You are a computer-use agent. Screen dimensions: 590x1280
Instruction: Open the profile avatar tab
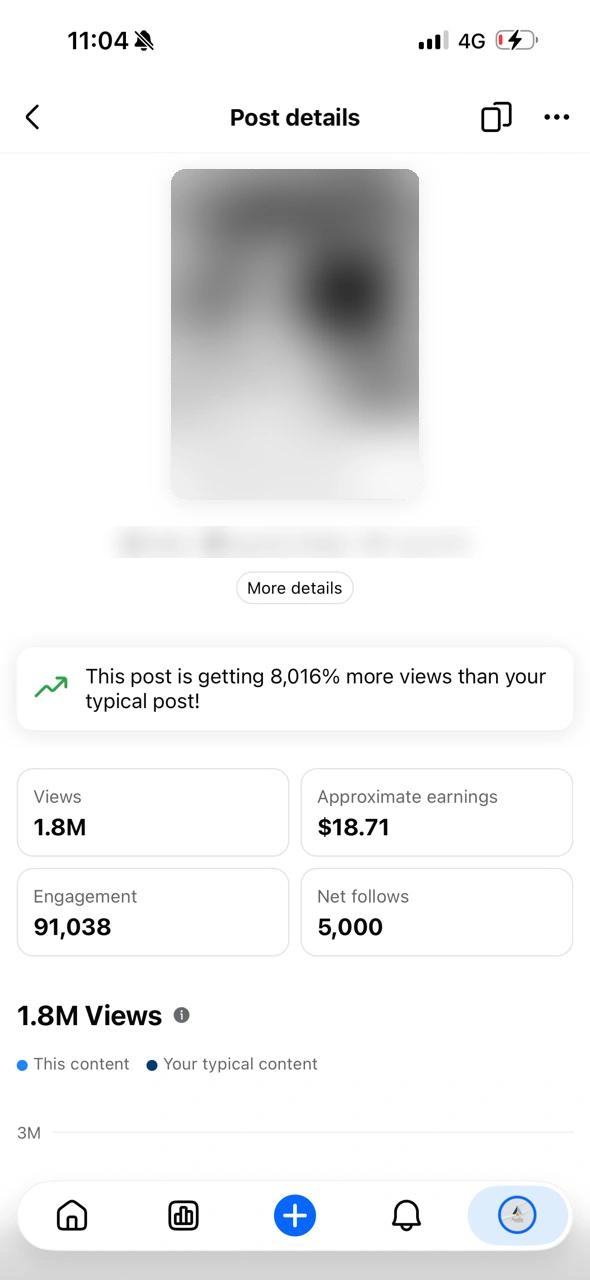pyautogui.click(x=517, y=1215)
